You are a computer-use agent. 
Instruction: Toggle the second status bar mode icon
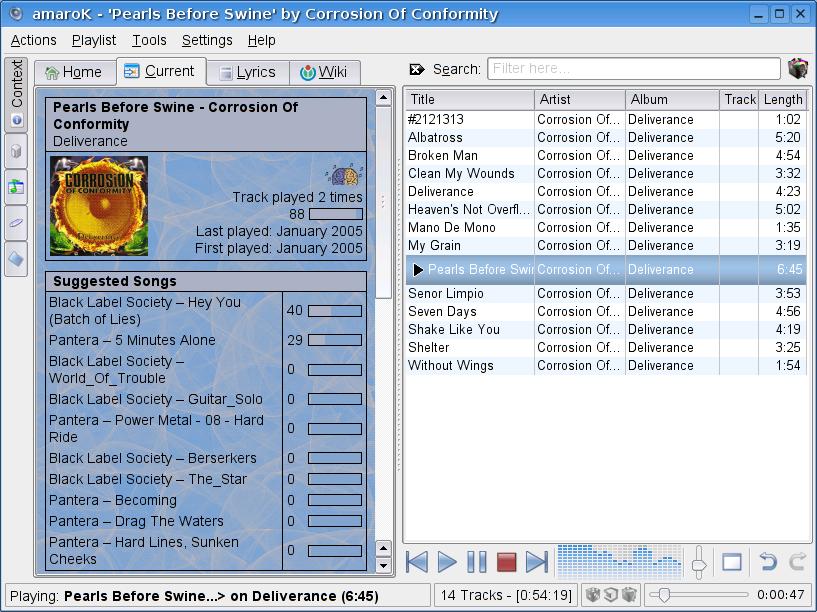611,595
